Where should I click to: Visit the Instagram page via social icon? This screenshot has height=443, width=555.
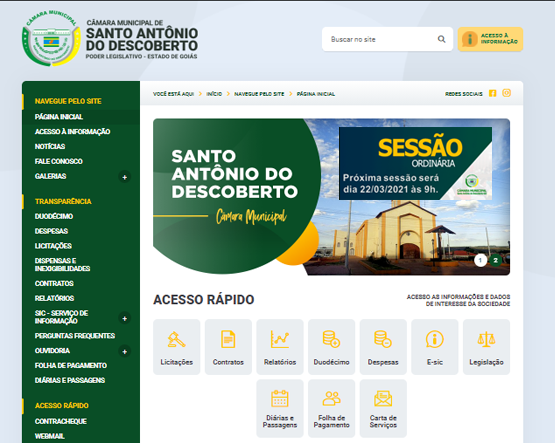tap(507, 93)
